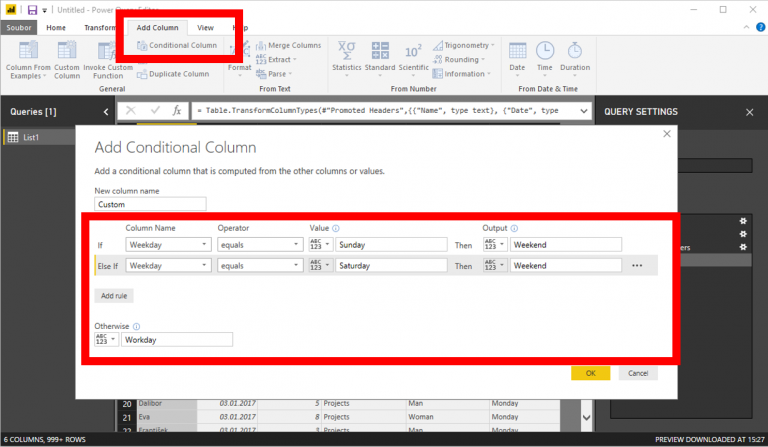This screenshot has height=447, width=768.
Task: Cancel the formula bar edit with the X icon
Action: click(x=131, y=111)
